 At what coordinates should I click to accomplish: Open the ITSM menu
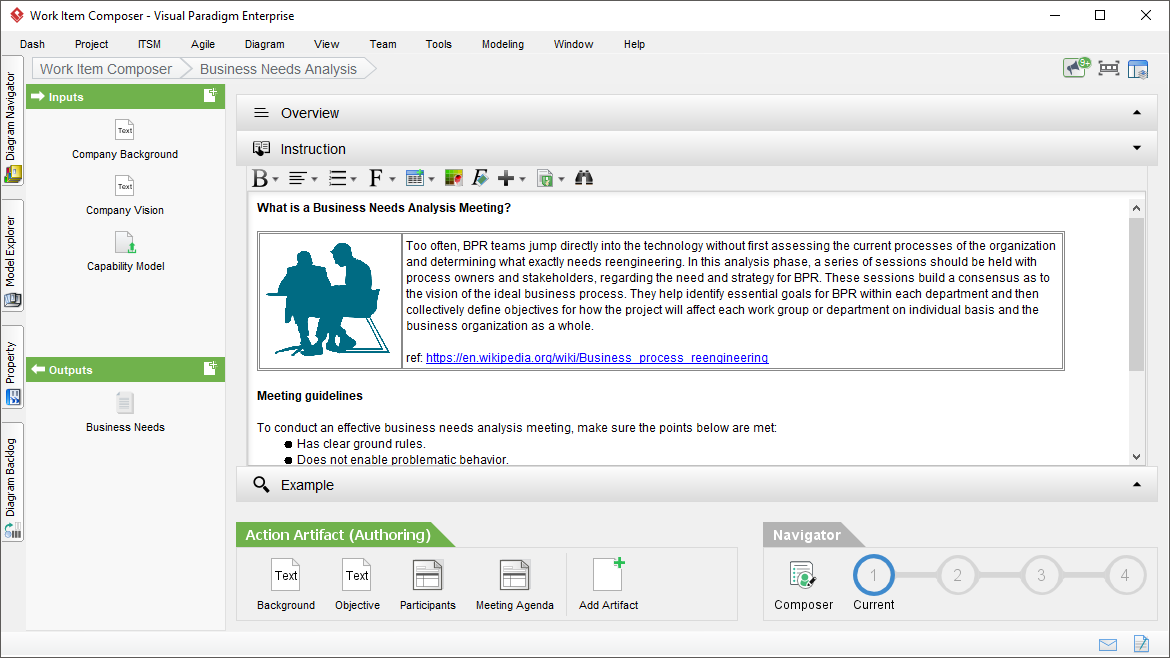149,44
